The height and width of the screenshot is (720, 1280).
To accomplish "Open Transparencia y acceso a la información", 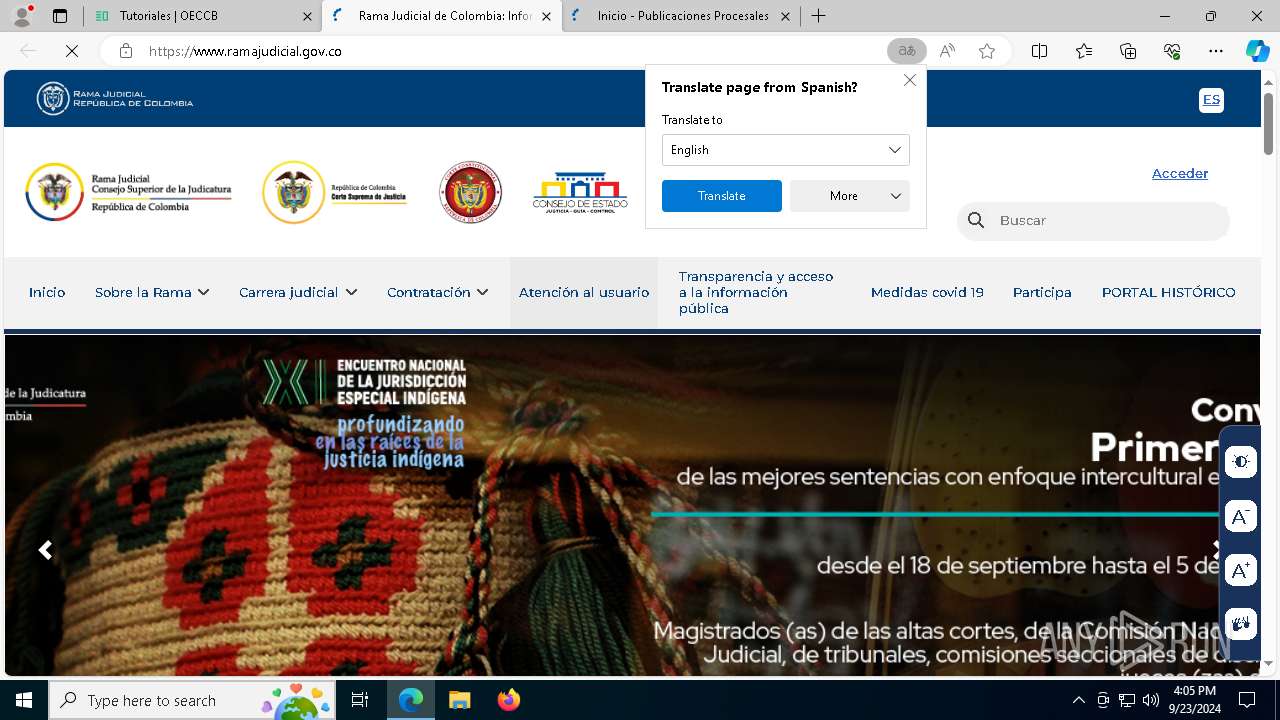I will [756, 292].
